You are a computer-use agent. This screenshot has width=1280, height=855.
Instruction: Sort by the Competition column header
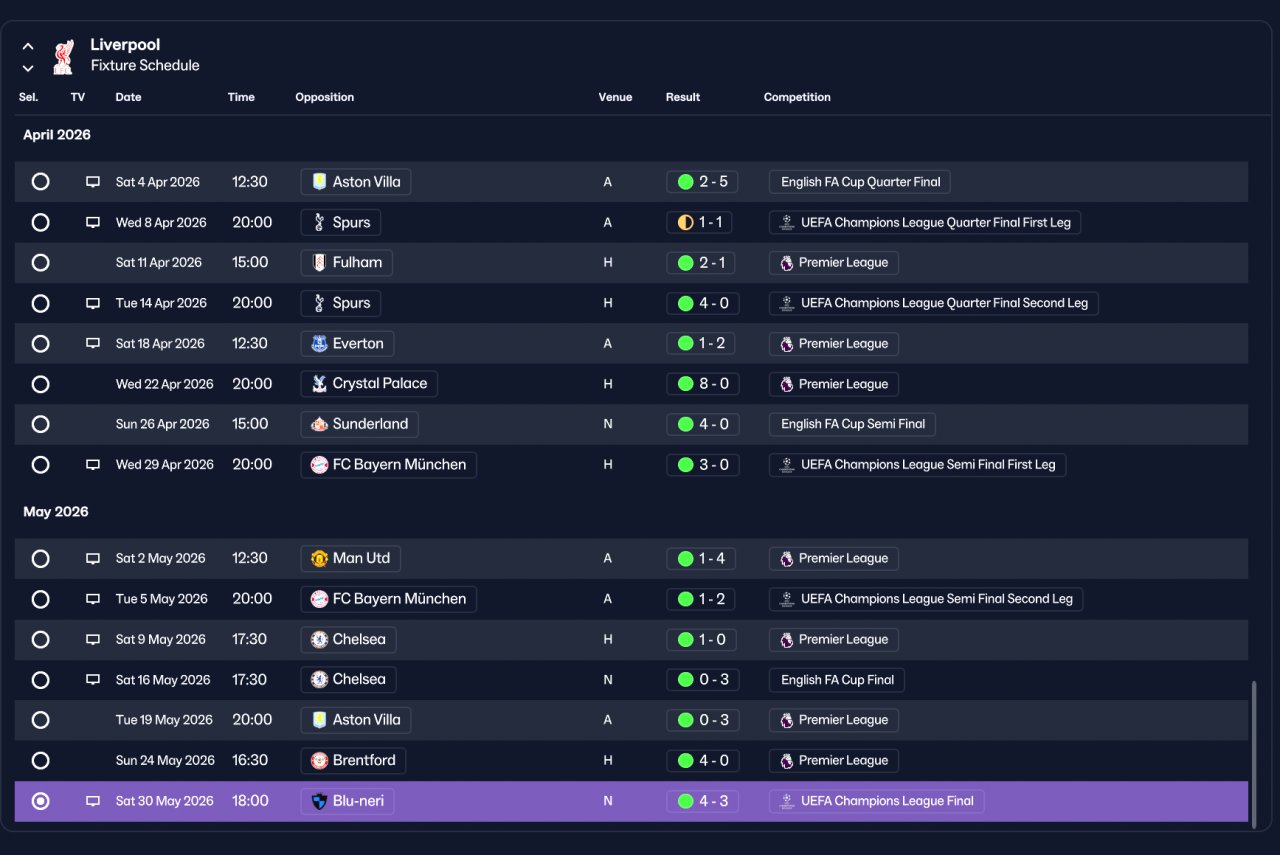tap(797, 97)
